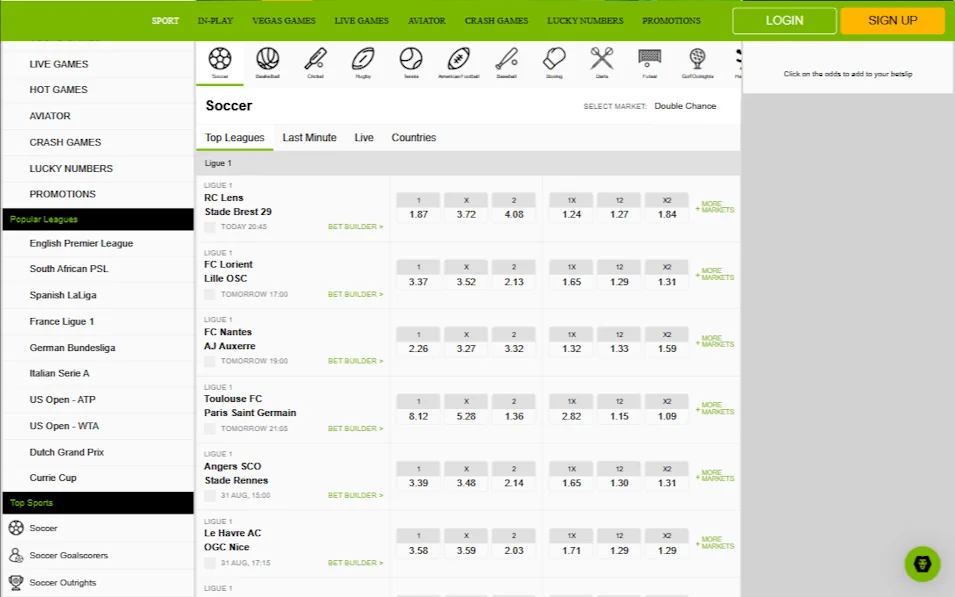Tick the checkbox for FC Lorient match
The height and width of the screenshot is (597, 955).
[210, 294]
